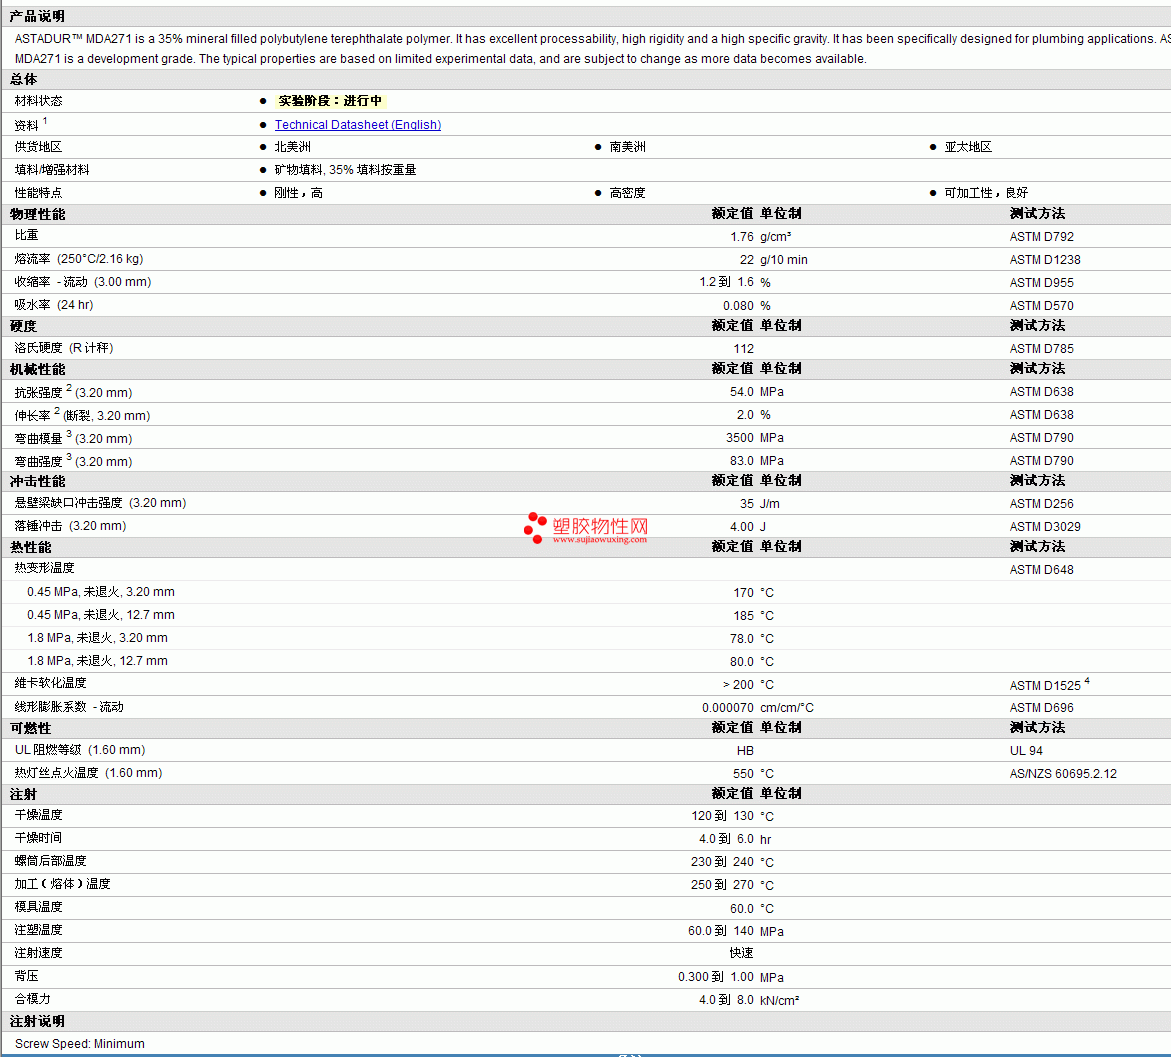This screenshot has width=1171, height=1057.
Task: Select the '矿物填料, 35% 填料按重量' filler text
Action: 345,170
